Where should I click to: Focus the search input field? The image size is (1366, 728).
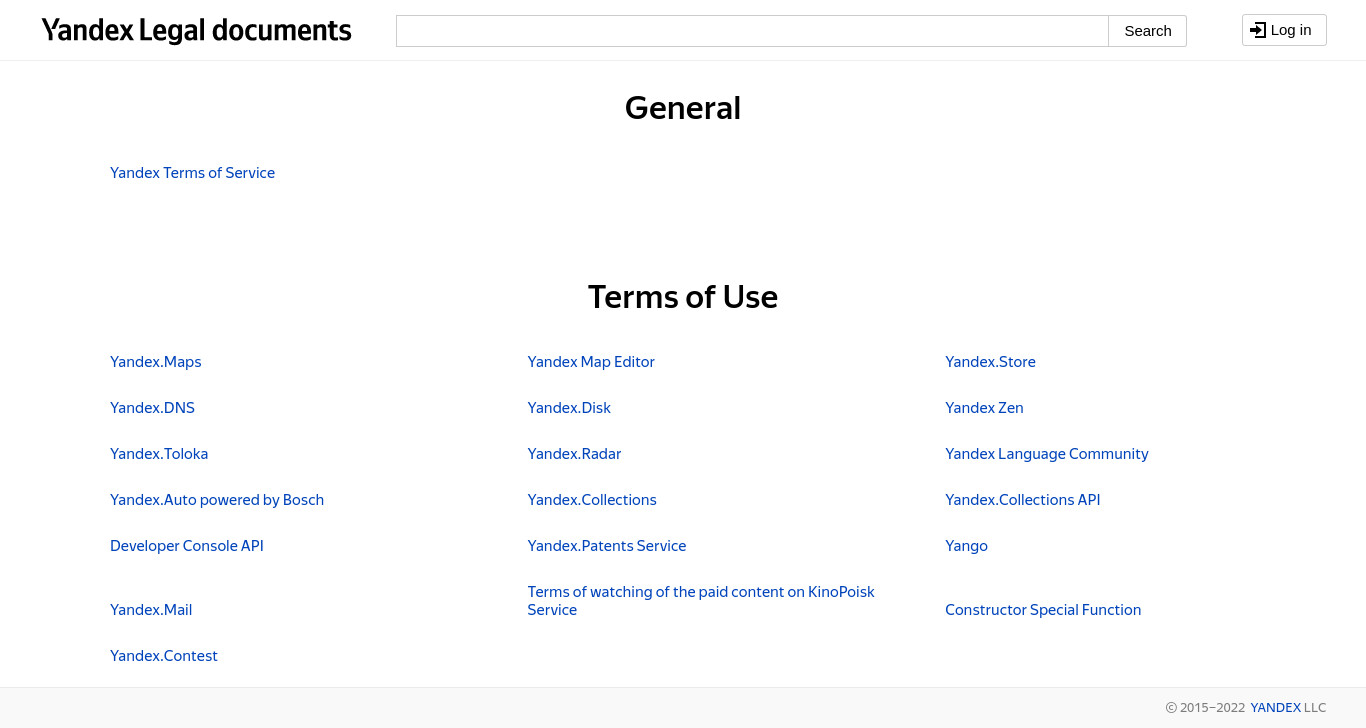point(752,31)
